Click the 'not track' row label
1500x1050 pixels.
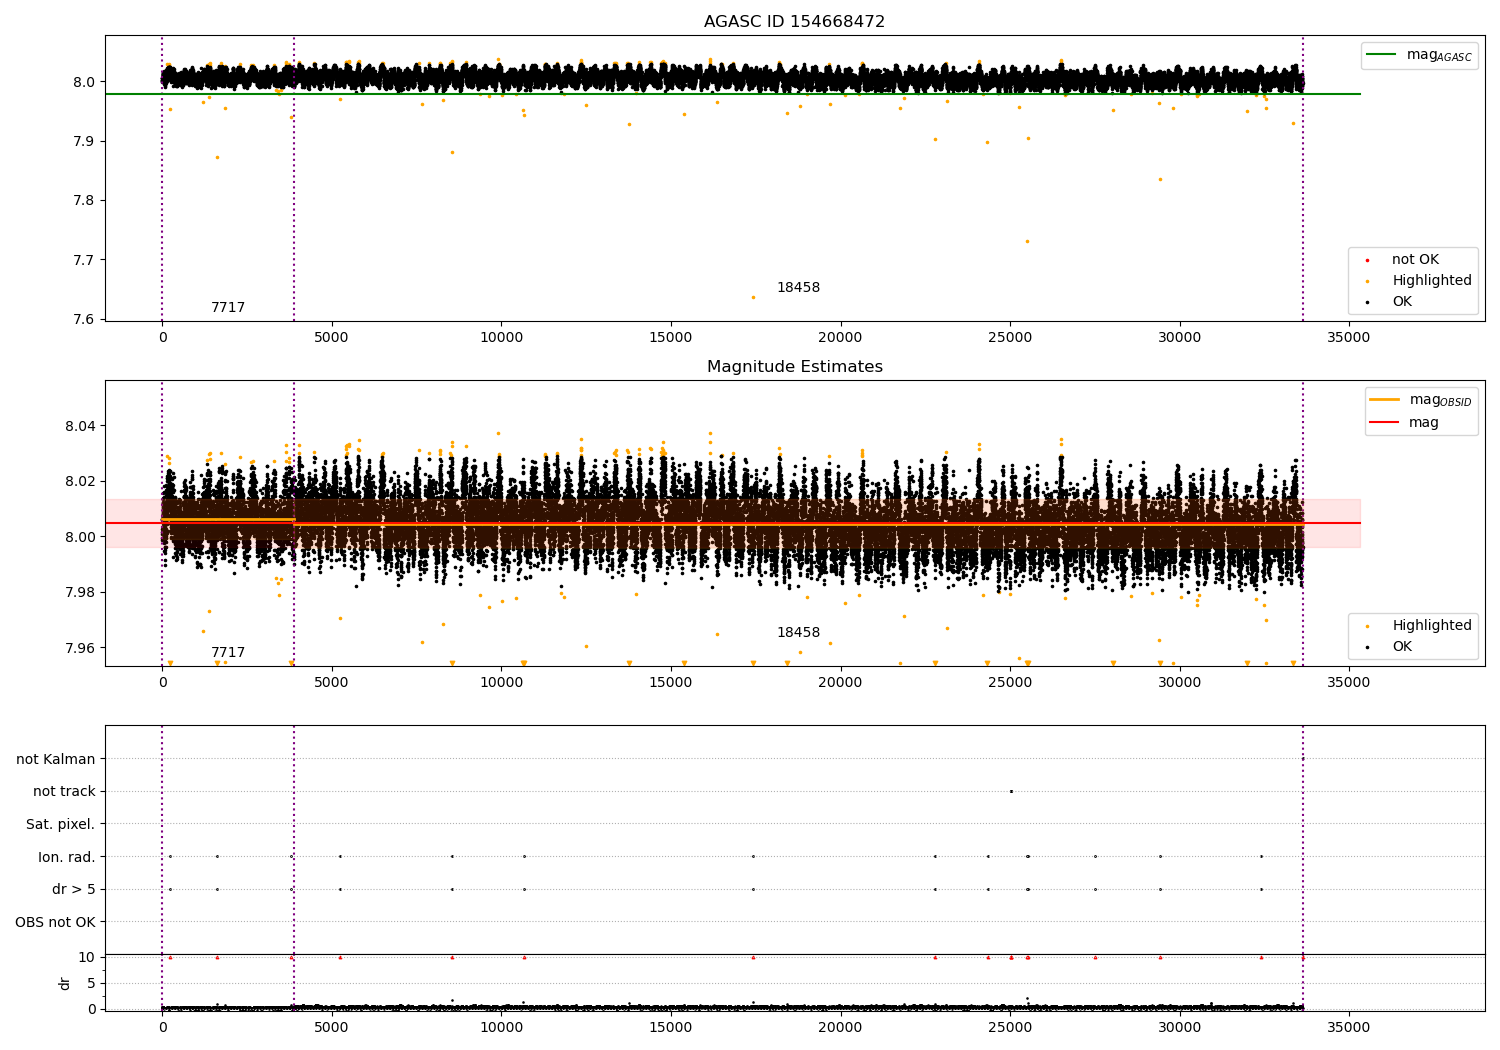tap(64, 792)
